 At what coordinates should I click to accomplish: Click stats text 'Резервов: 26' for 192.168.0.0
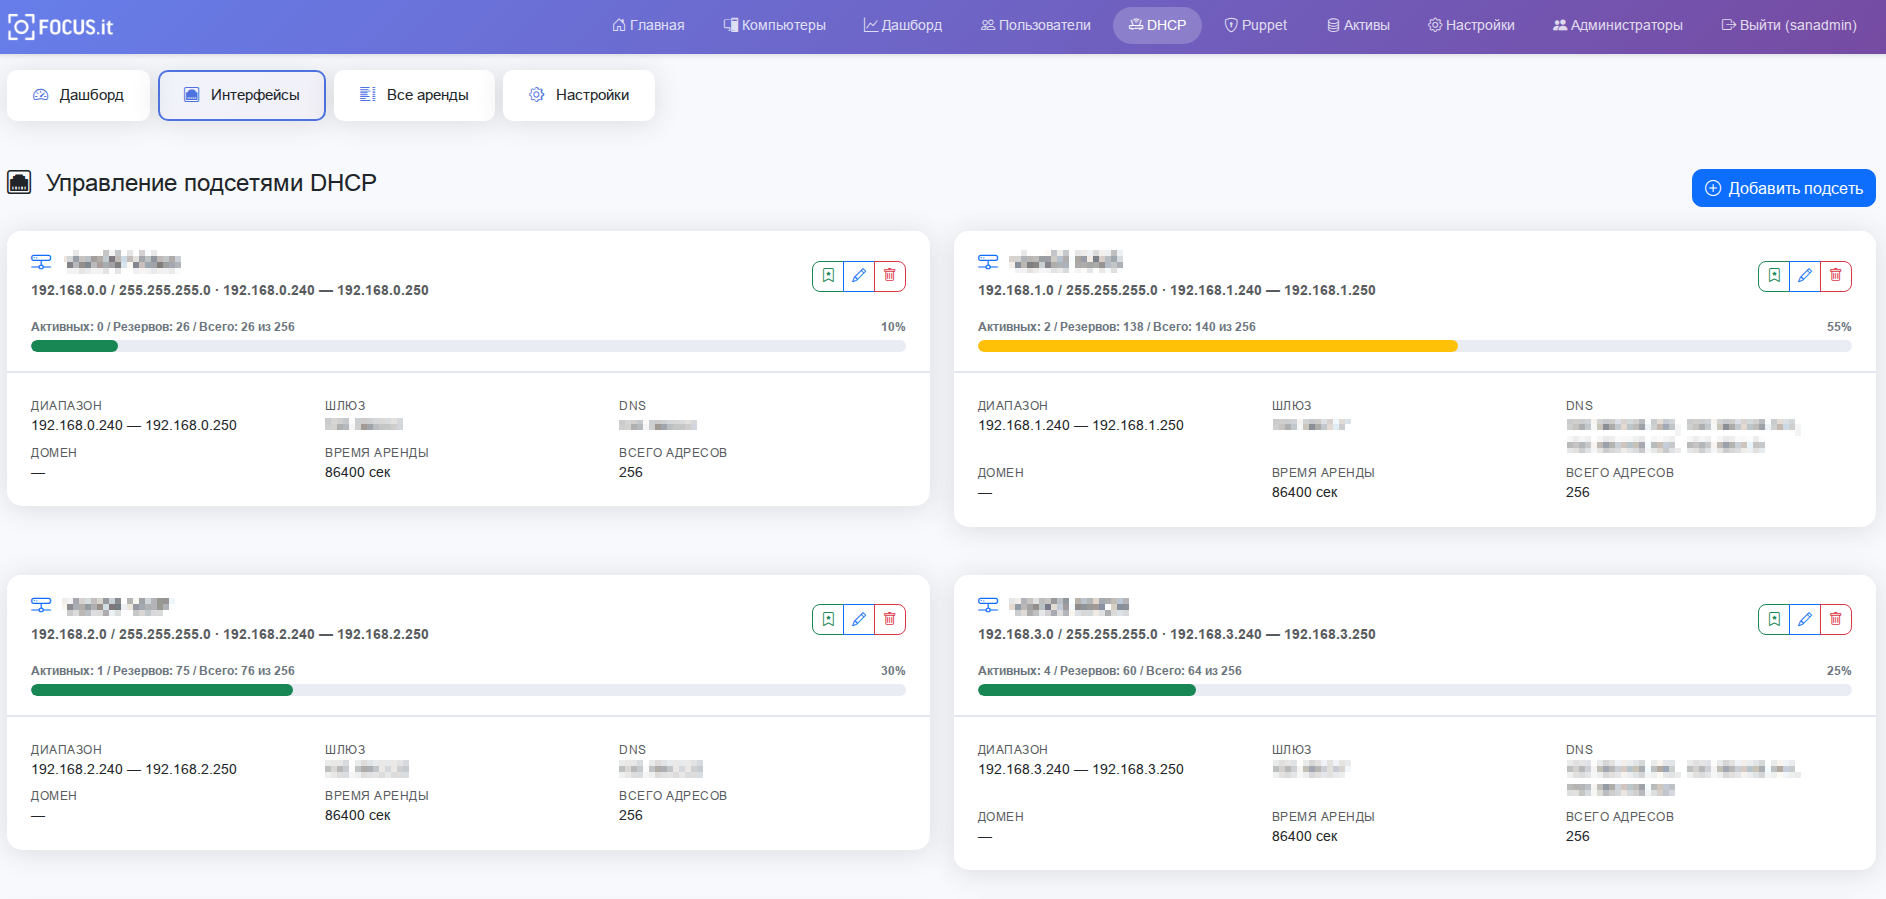coord(151,327)
